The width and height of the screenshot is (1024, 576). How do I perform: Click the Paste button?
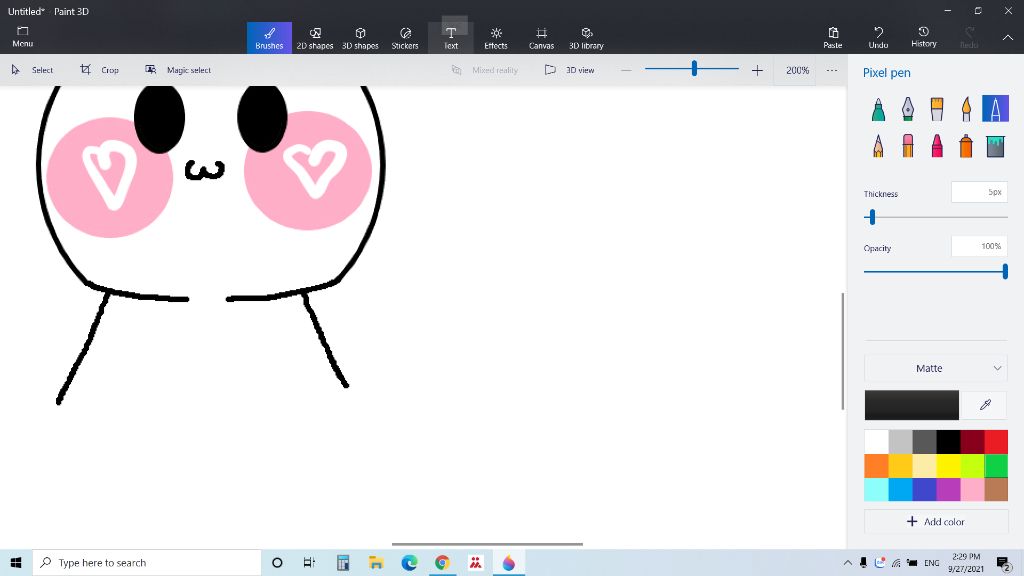click(833, 38)
